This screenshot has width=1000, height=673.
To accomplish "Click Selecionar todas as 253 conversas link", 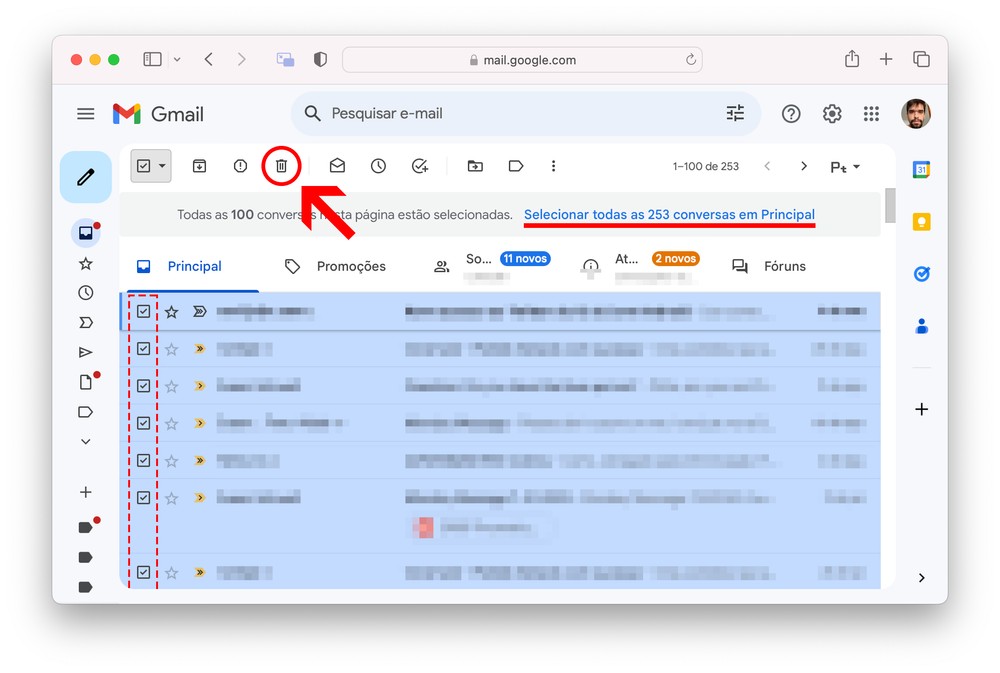I will [669, 215].
